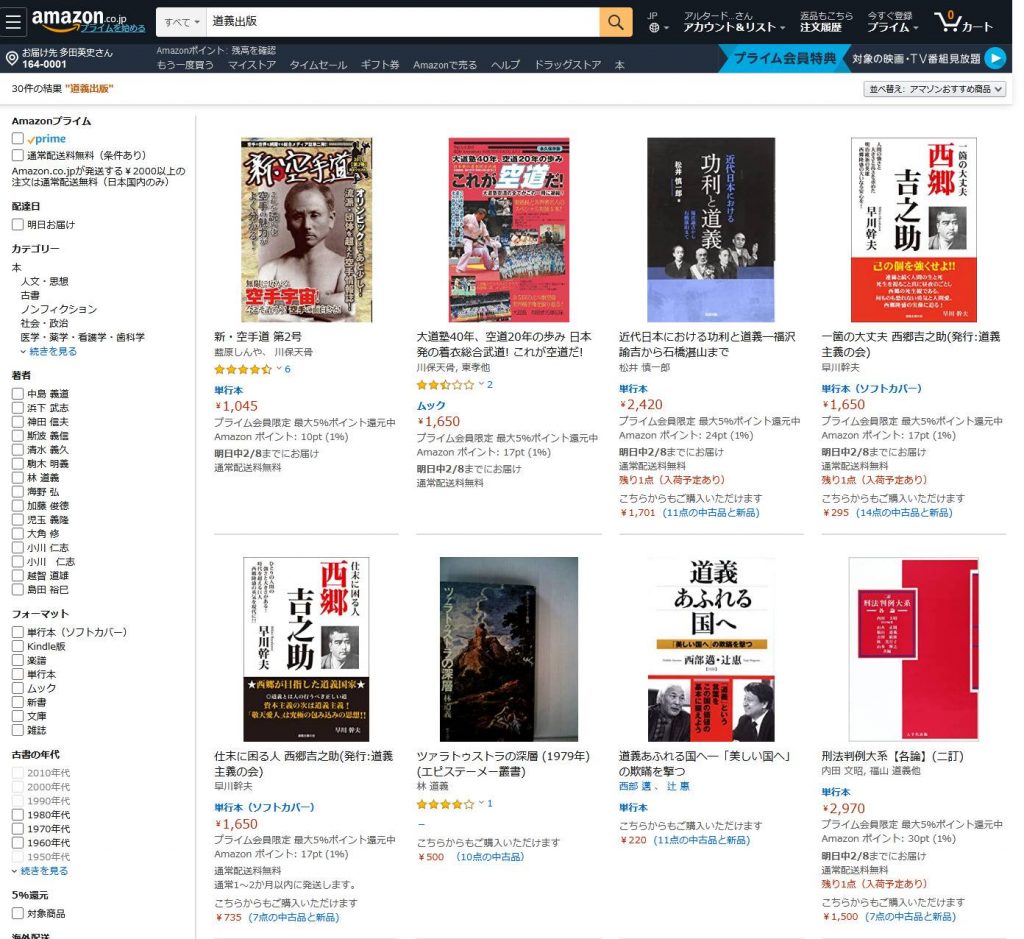The image size is (1024, 939).
Task: Check the 楽譜 format filter
Action: 18,660
